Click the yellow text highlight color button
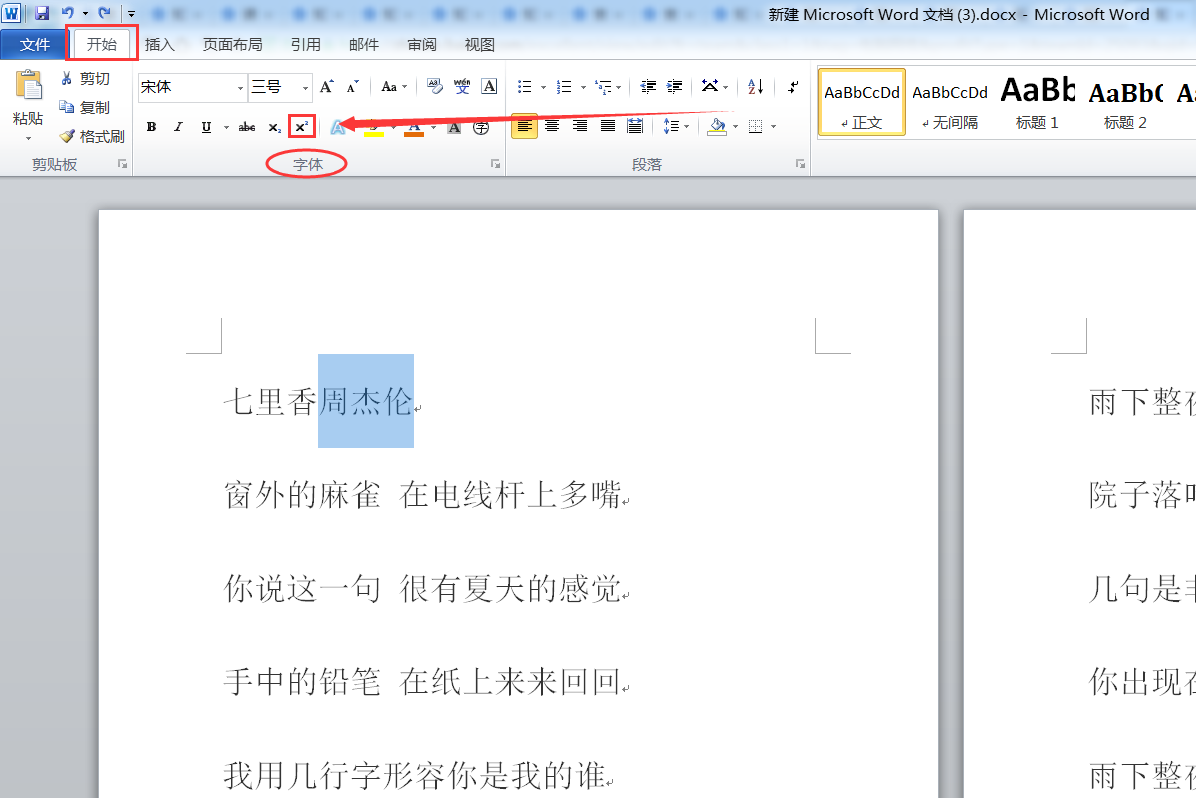1196x798 pixels. point(374,127)
